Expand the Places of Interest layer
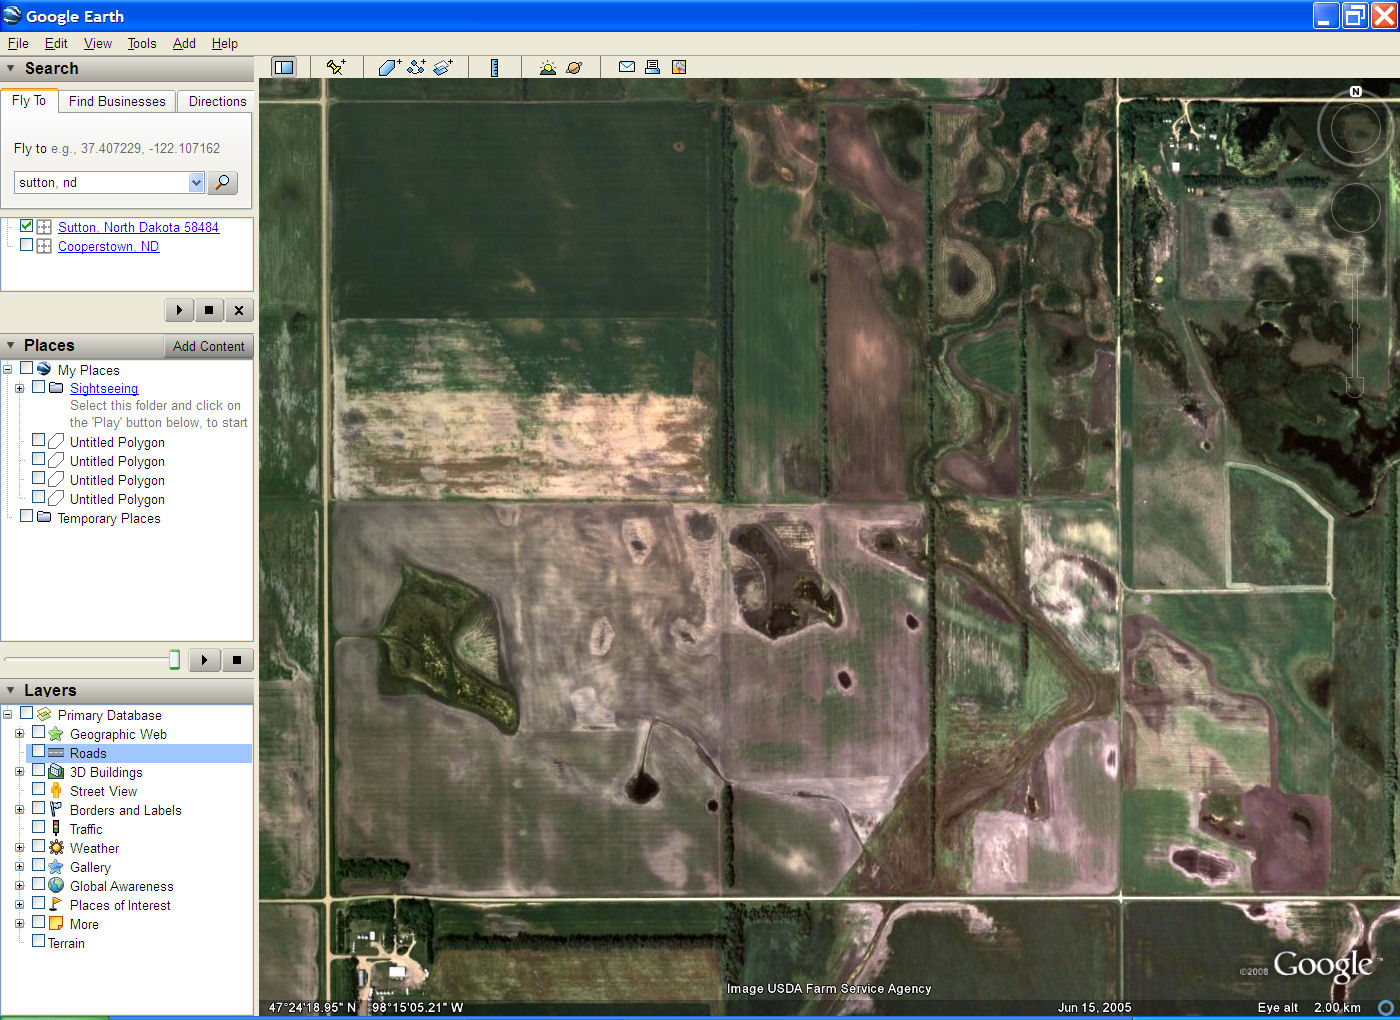 coord(19,904)
